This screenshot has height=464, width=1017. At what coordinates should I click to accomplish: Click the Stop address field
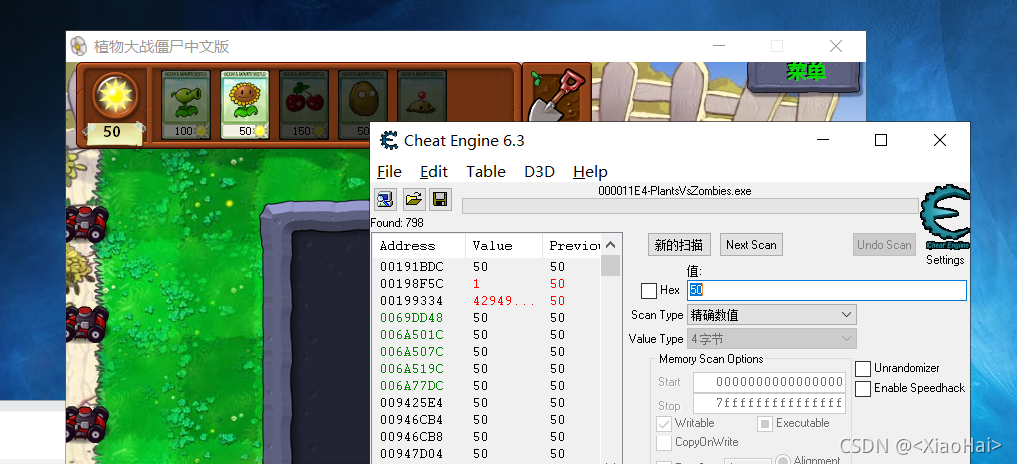coord(769,404)
